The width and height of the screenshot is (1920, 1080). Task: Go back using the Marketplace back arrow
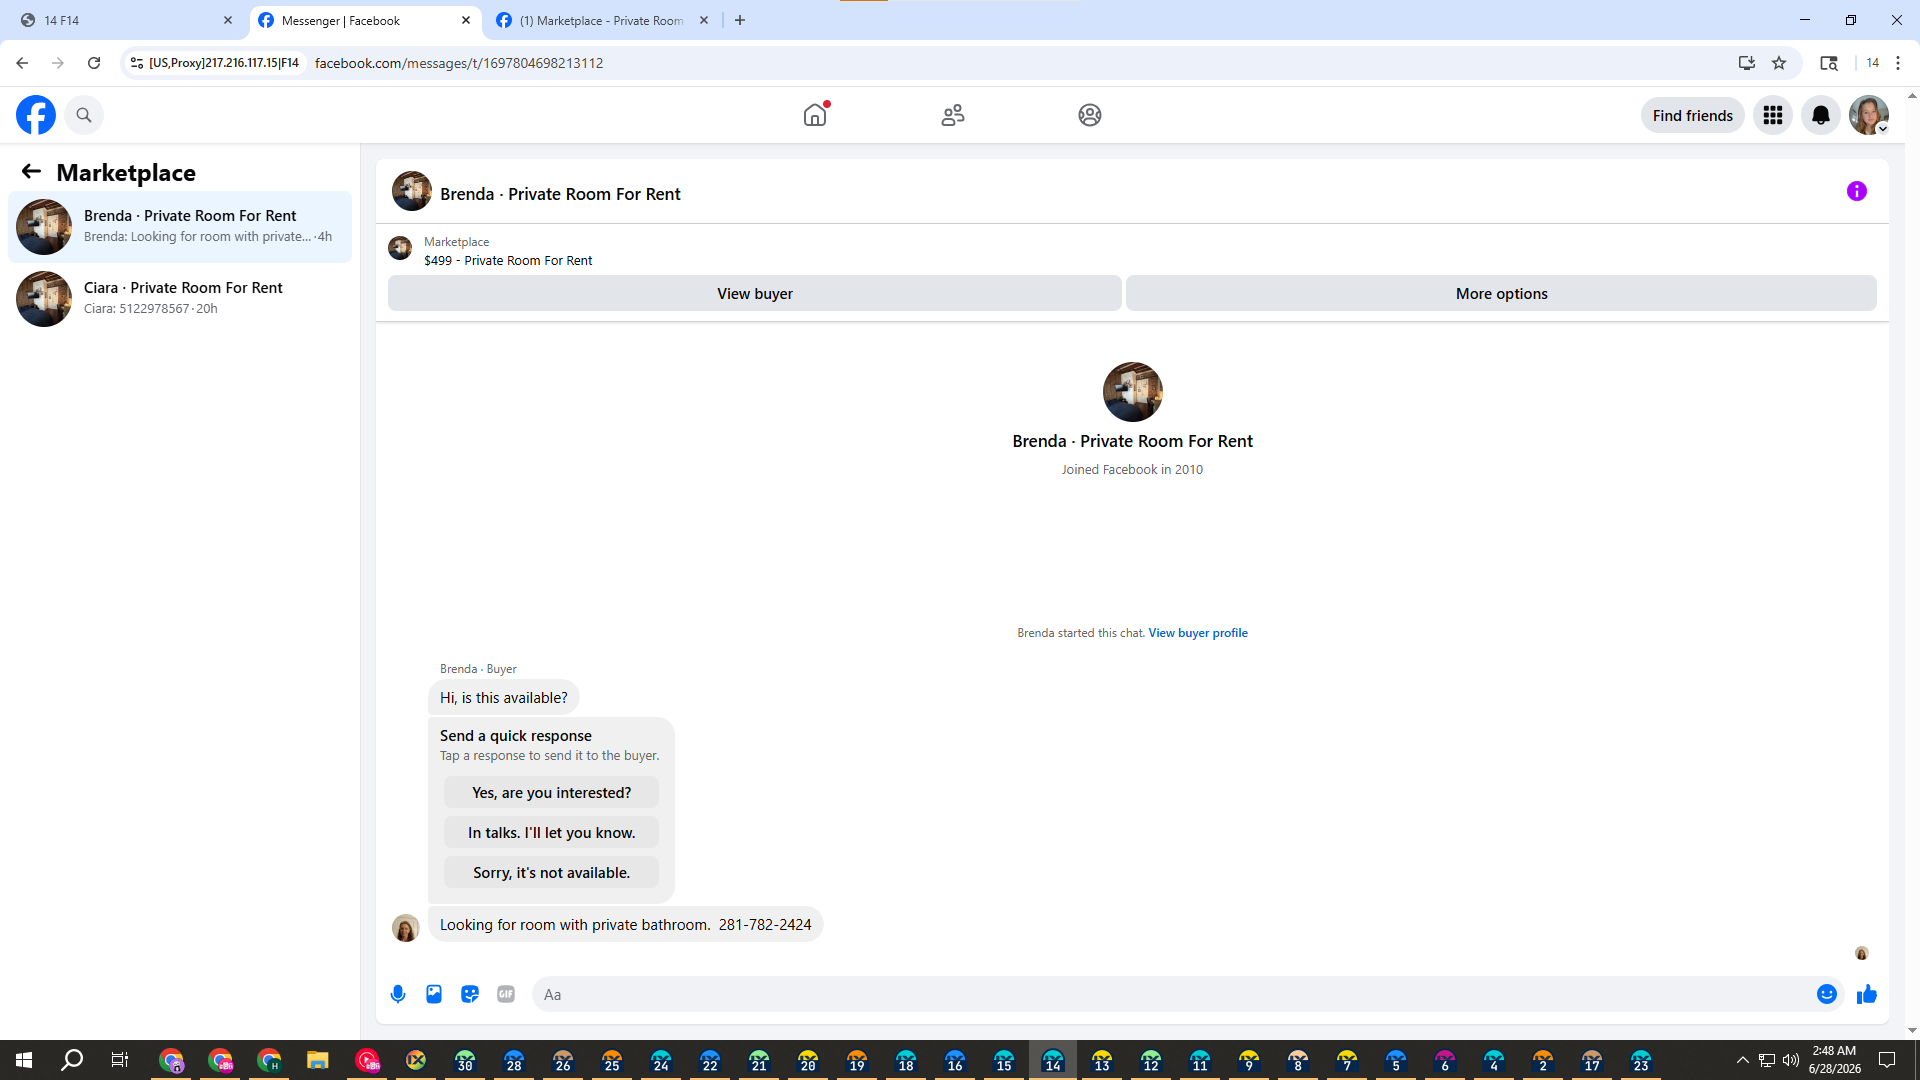click(31, 172)
